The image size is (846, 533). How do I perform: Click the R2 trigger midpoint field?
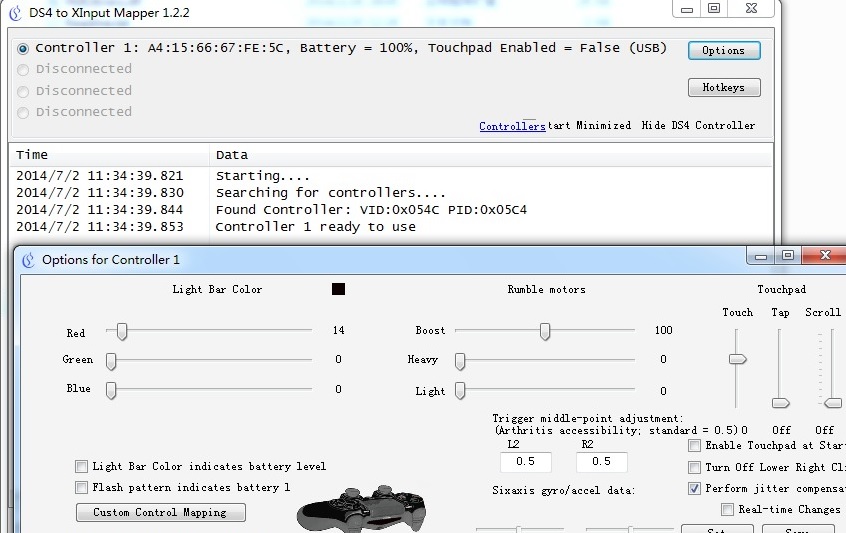click(601, 462)
